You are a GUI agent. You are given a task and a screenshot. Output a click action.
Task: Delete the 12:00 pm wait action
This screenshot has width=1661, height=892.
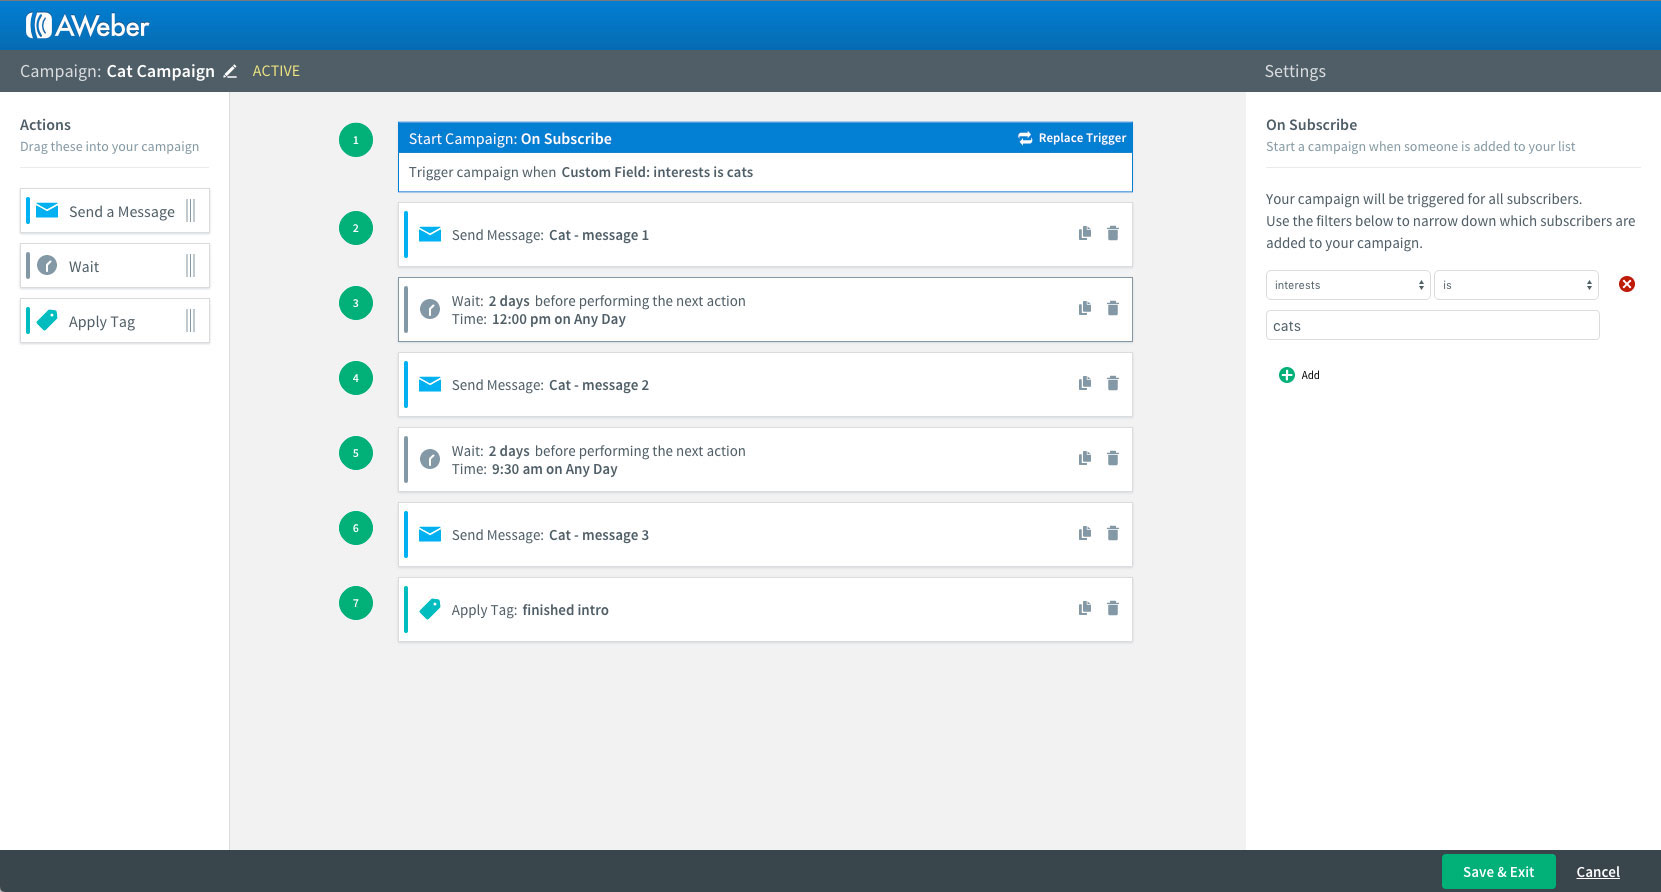click(1113, 308)
